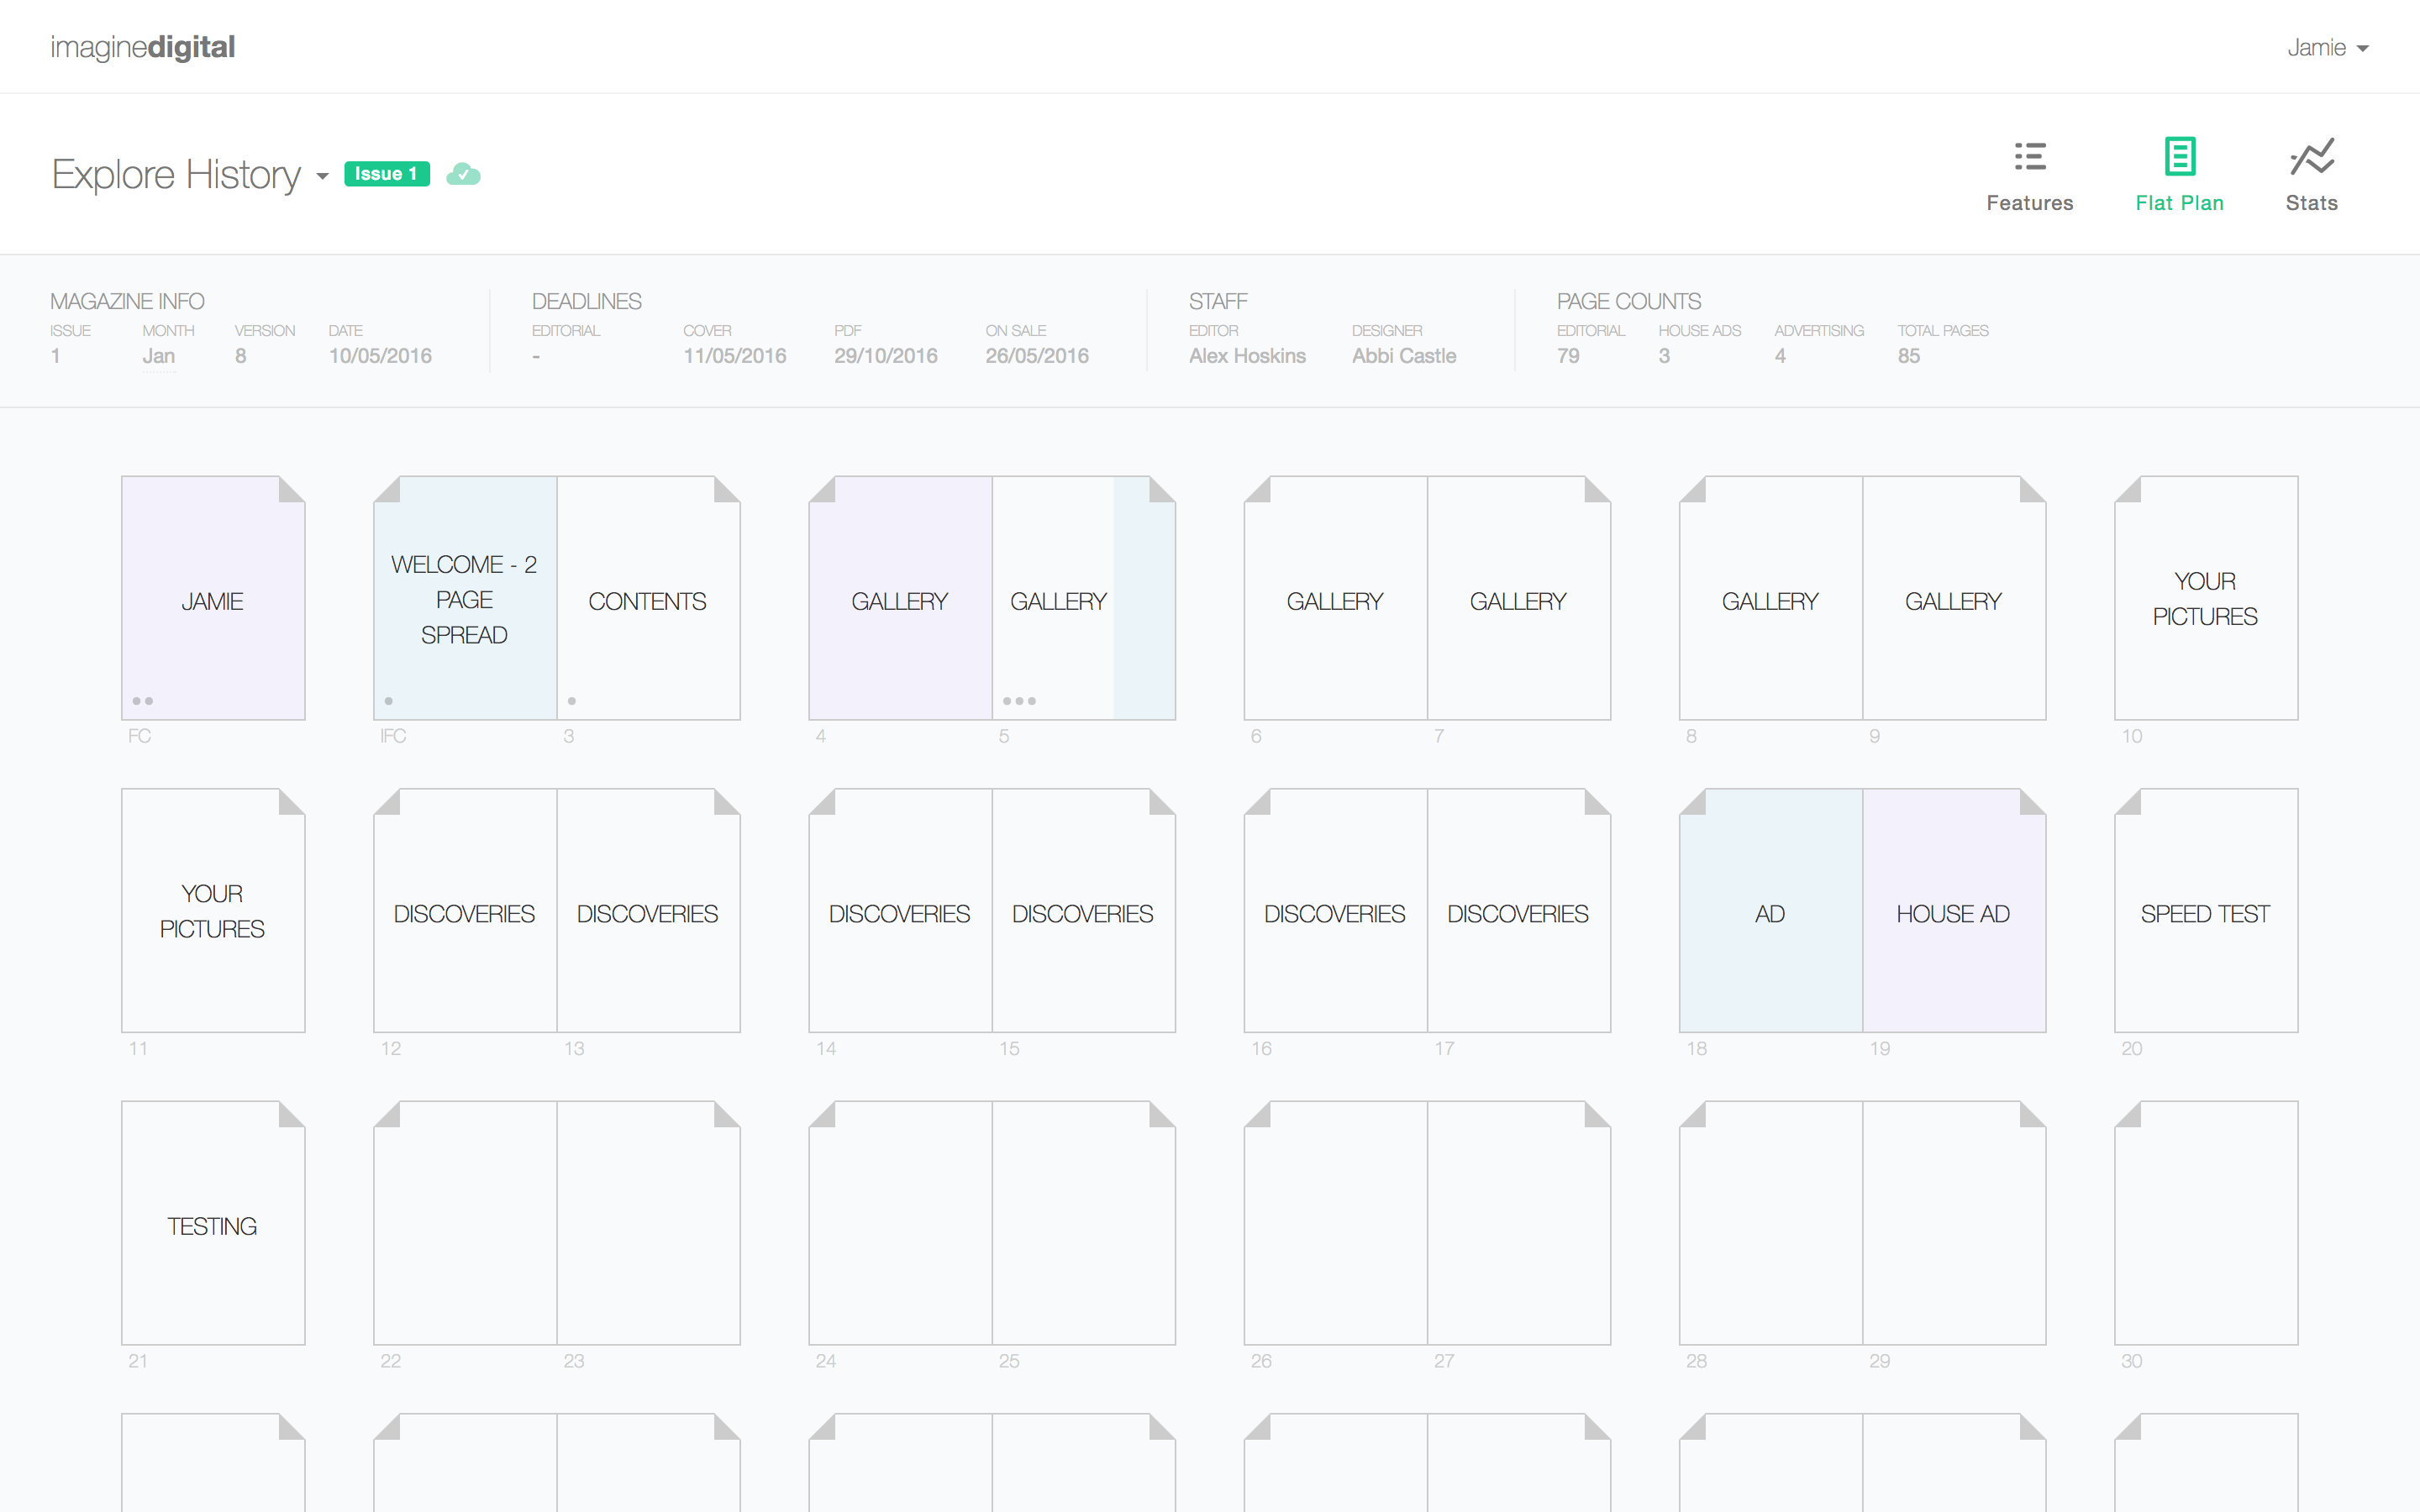Click the three dots on page 5
The width and height of the screenshot is (2420, 1512).
(1019, 701)
